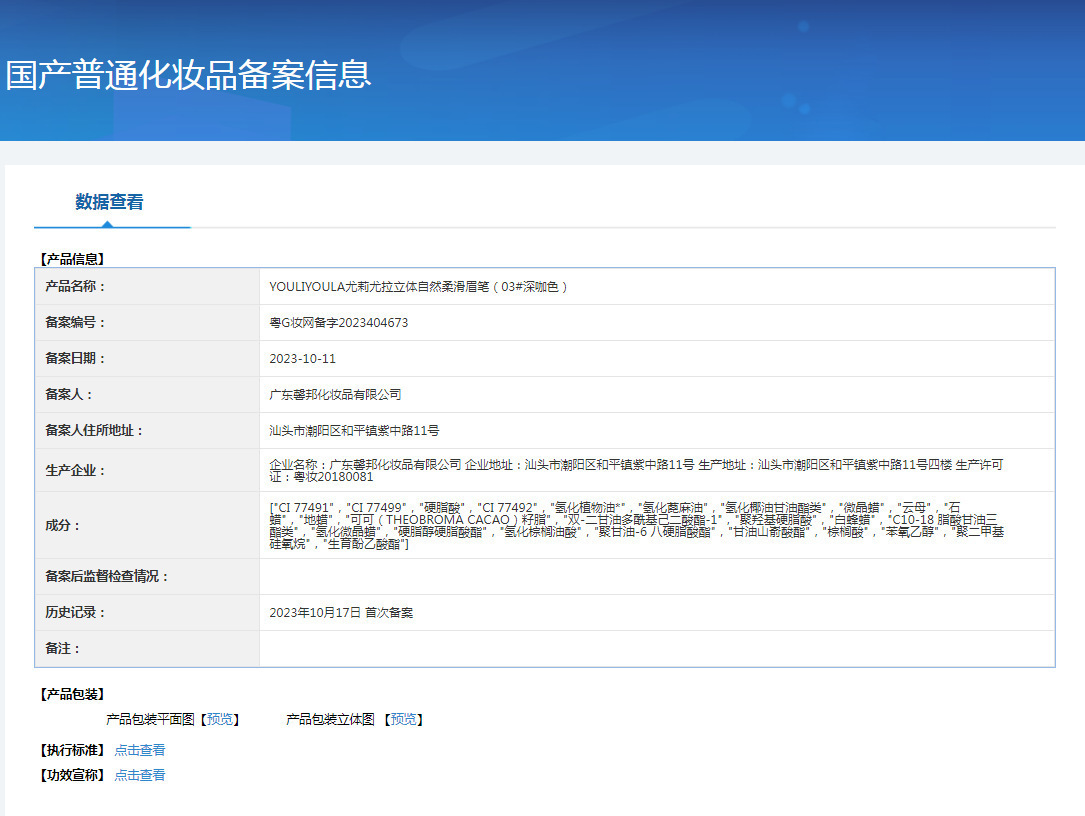1085x816 pixels.
Task: Click the 备案后监督检查情况 row label
Action: (x=107, y=577)
